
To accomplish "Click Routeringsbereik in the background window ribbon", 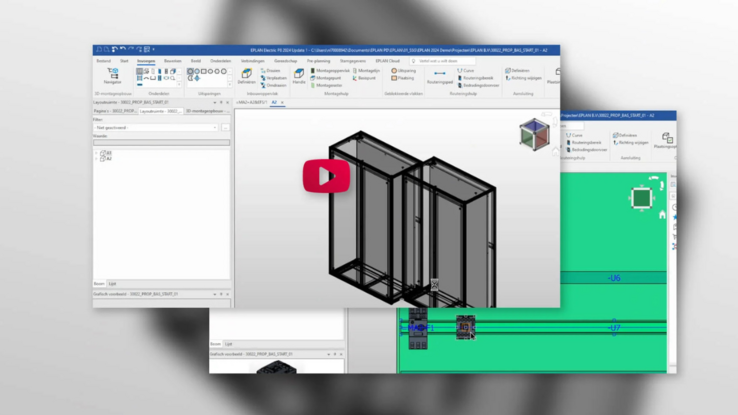I will pyautogui.click(x=584, y=143).
